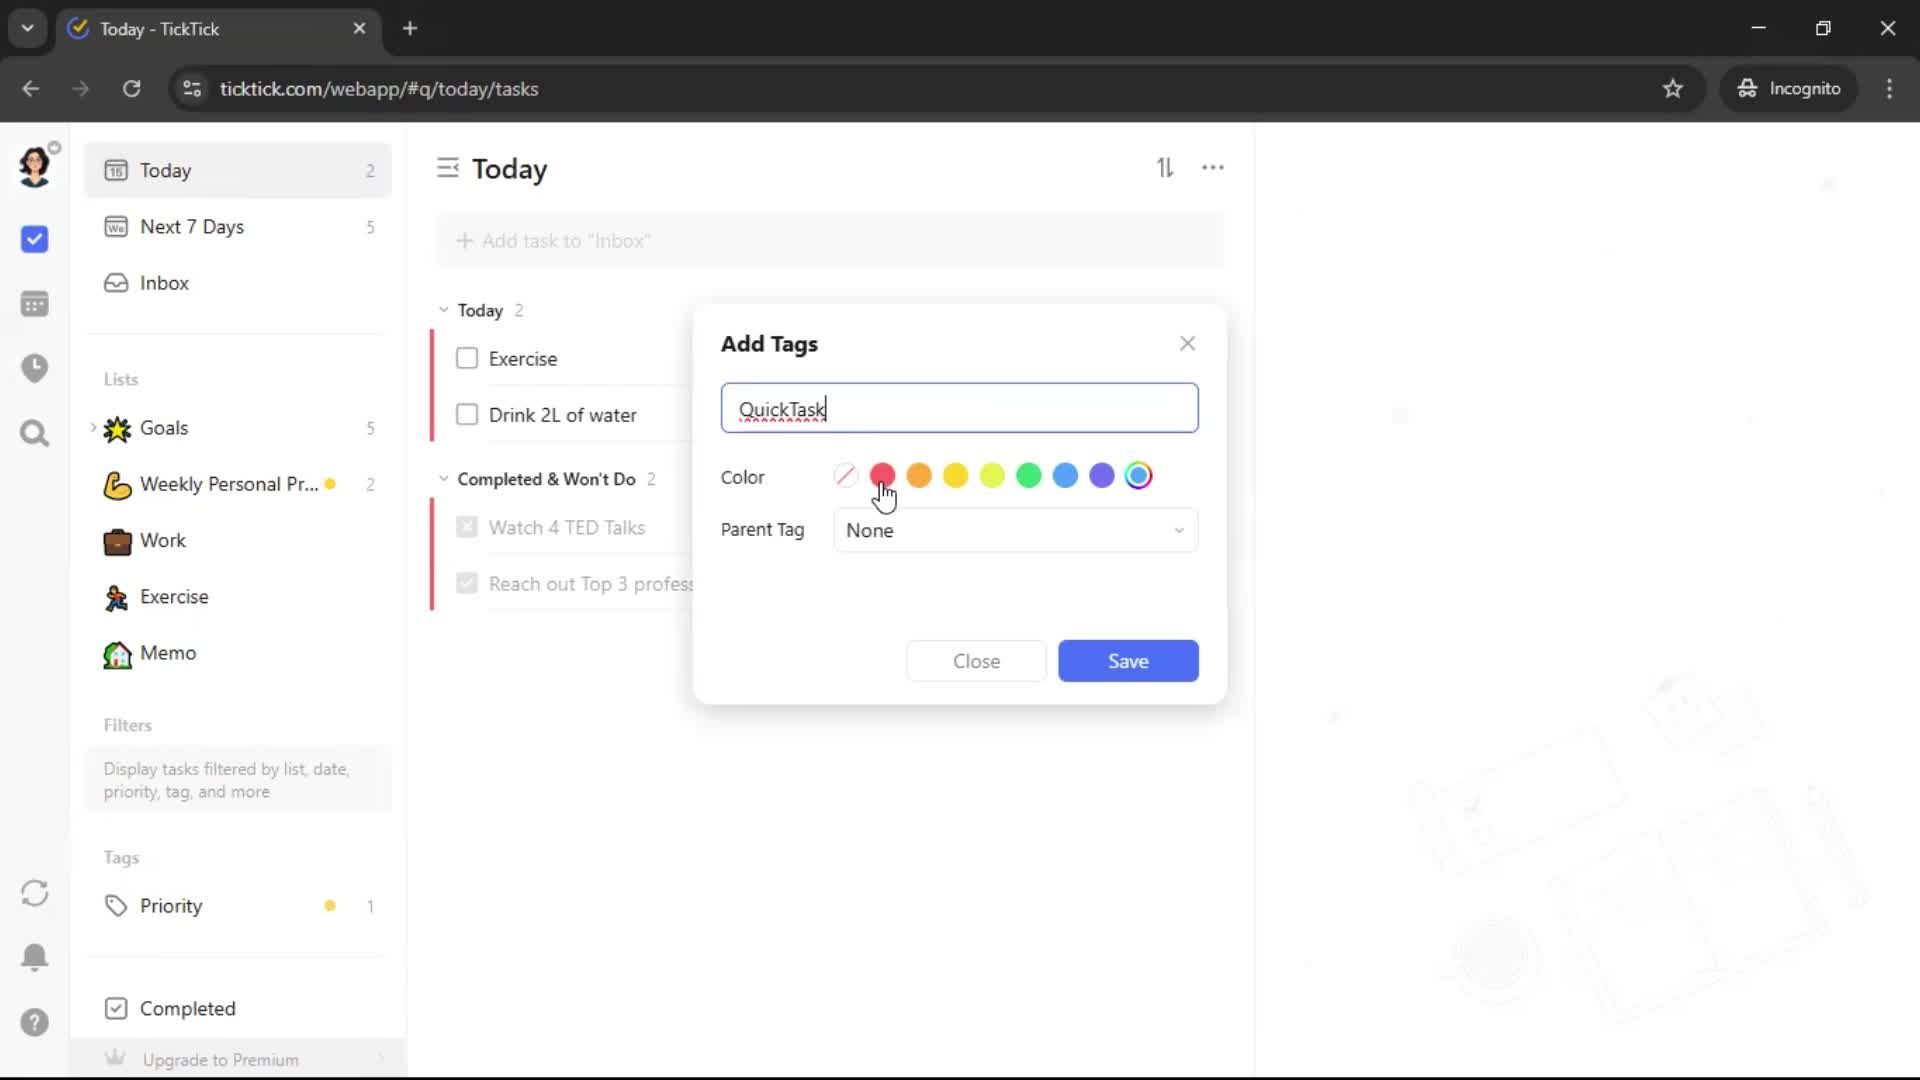Viewport: 1920px width, 1080px height.
Task: Open the calendar view icon in sidebar
Action: coord(34,304)
